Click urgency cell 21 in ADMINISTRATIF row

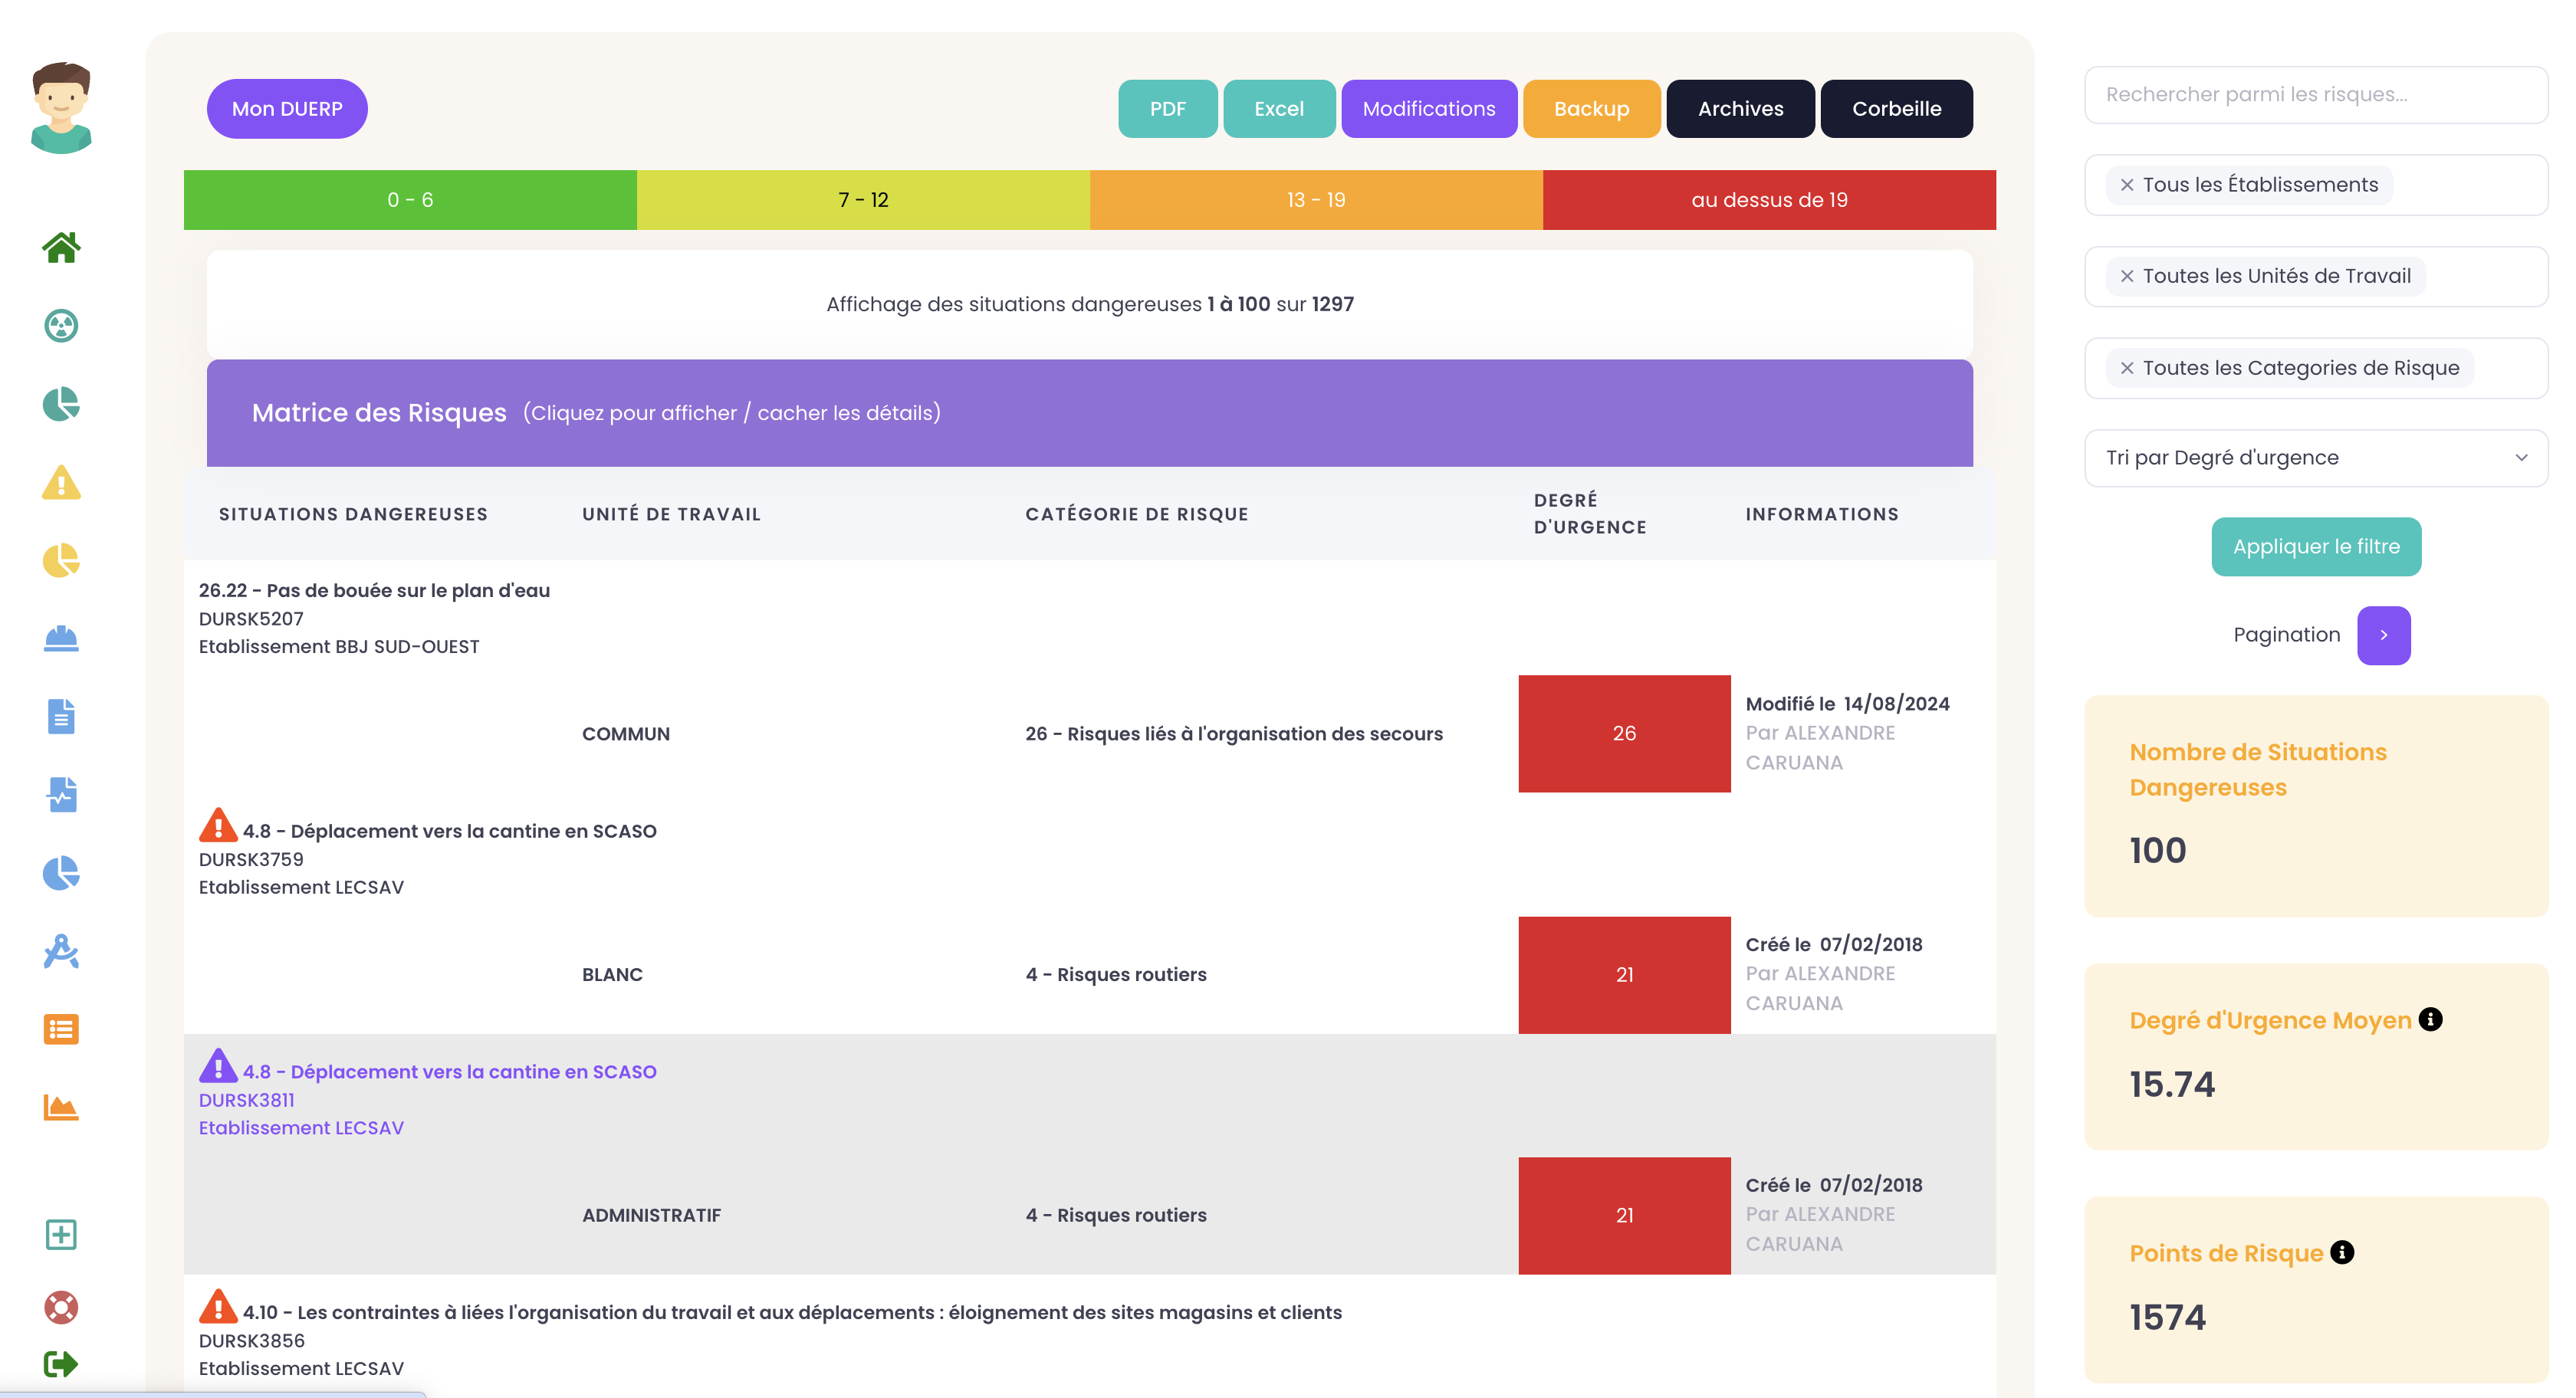1624,1215
